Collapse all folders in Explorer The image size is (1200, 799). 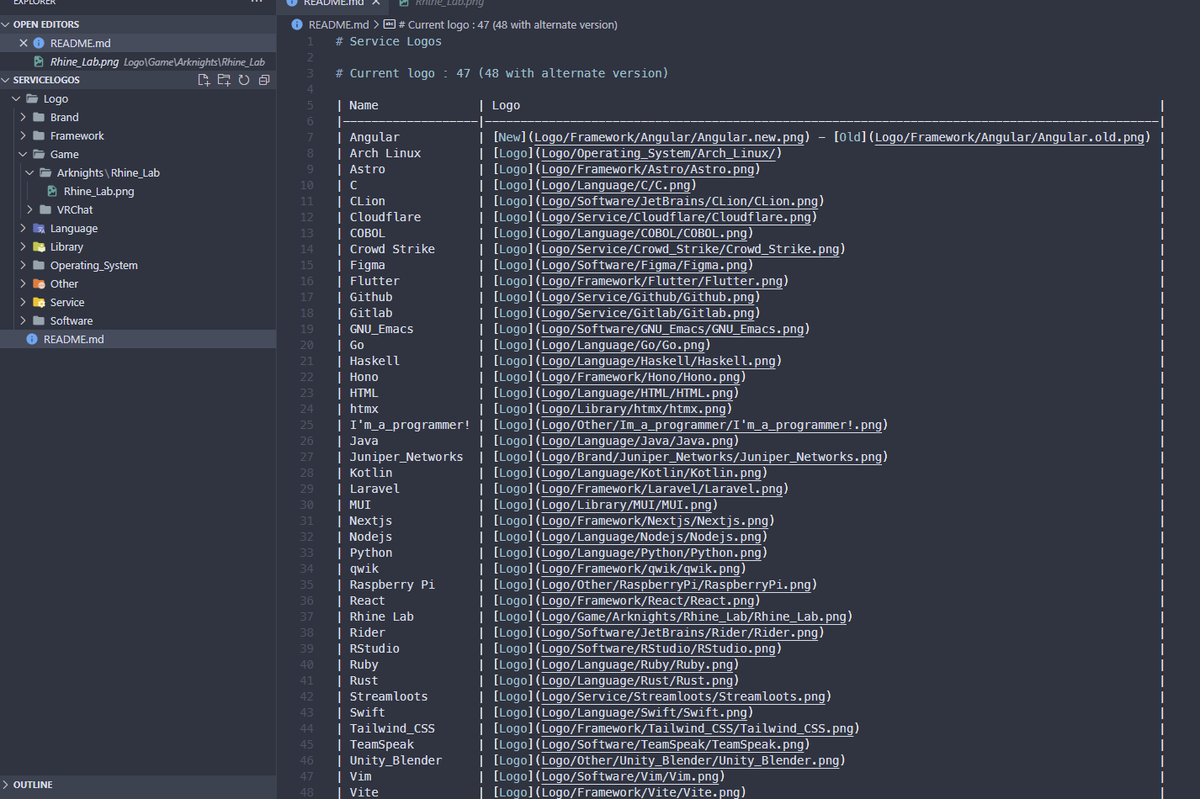click(263, 80)
